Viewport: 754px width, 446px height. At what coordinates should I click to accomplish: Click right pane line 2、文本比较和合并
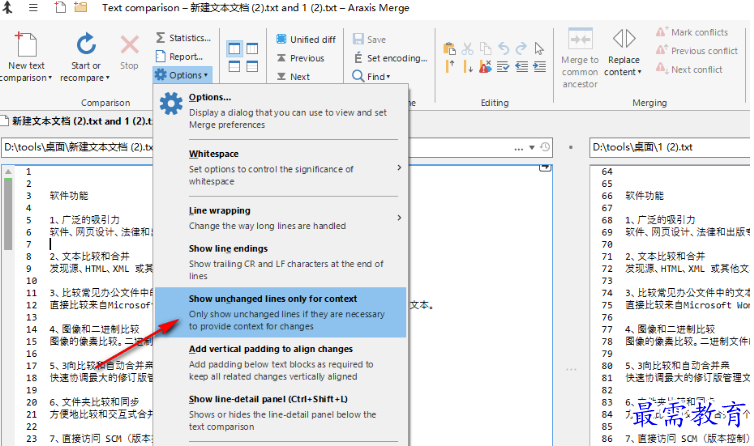coord(665,256)
